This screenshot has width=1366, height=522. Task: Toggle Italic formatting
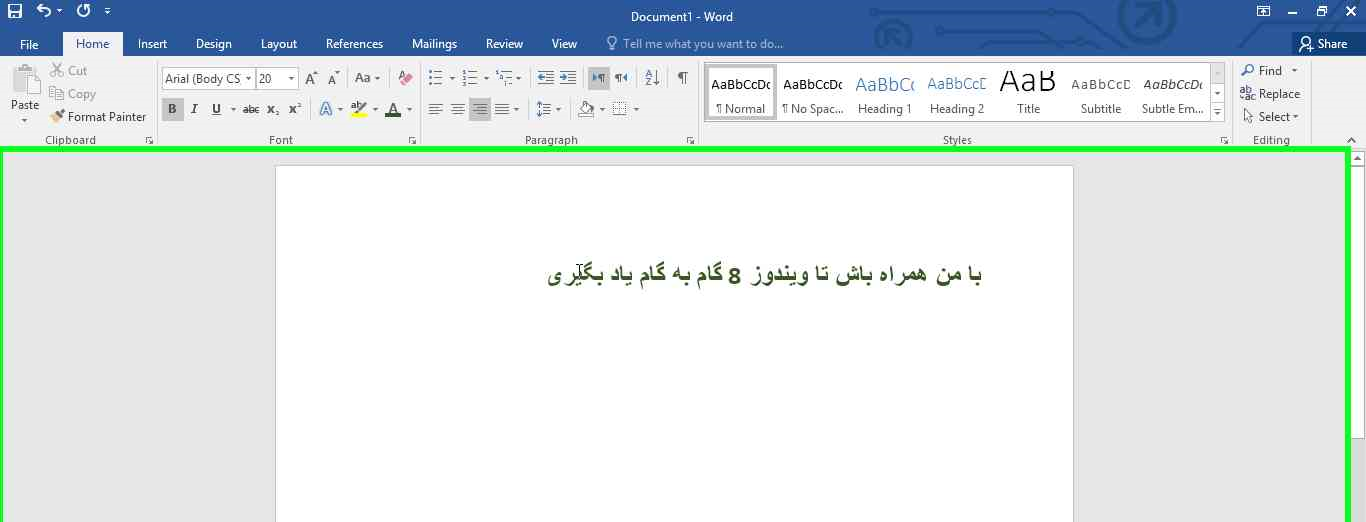pos(194,109)
